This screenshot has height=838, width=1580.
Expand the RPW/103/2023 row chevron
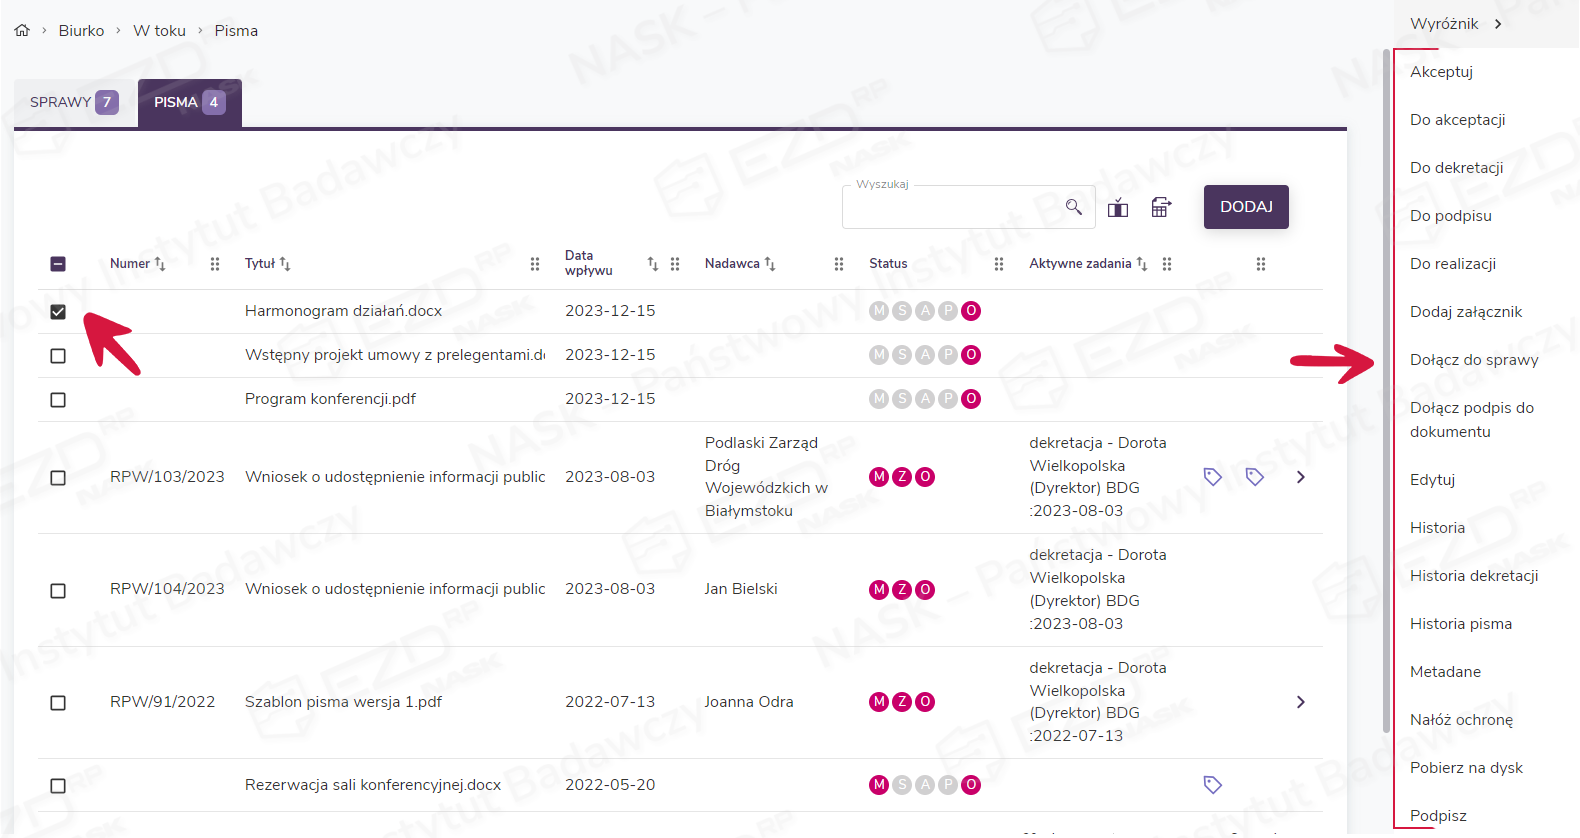coord(1300,477)
